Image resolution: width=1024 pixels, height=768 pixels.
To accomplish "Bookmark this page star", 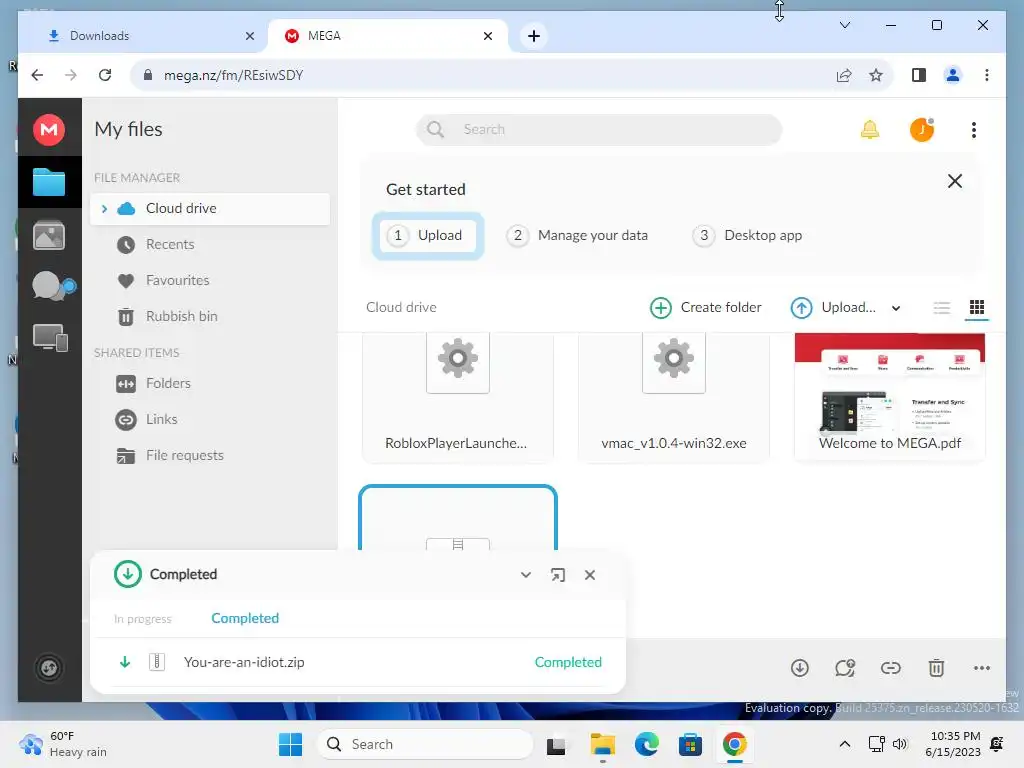I will click(x=876, y=75).
